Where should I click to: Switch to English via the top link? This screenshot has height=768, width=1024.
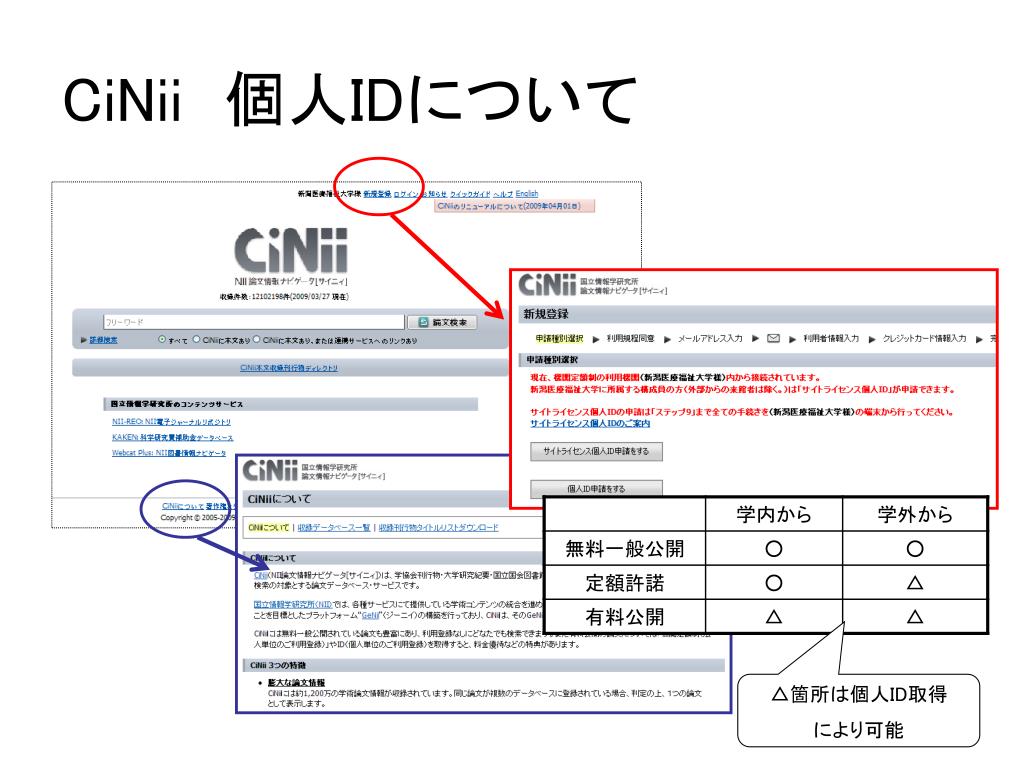(527, 193)
